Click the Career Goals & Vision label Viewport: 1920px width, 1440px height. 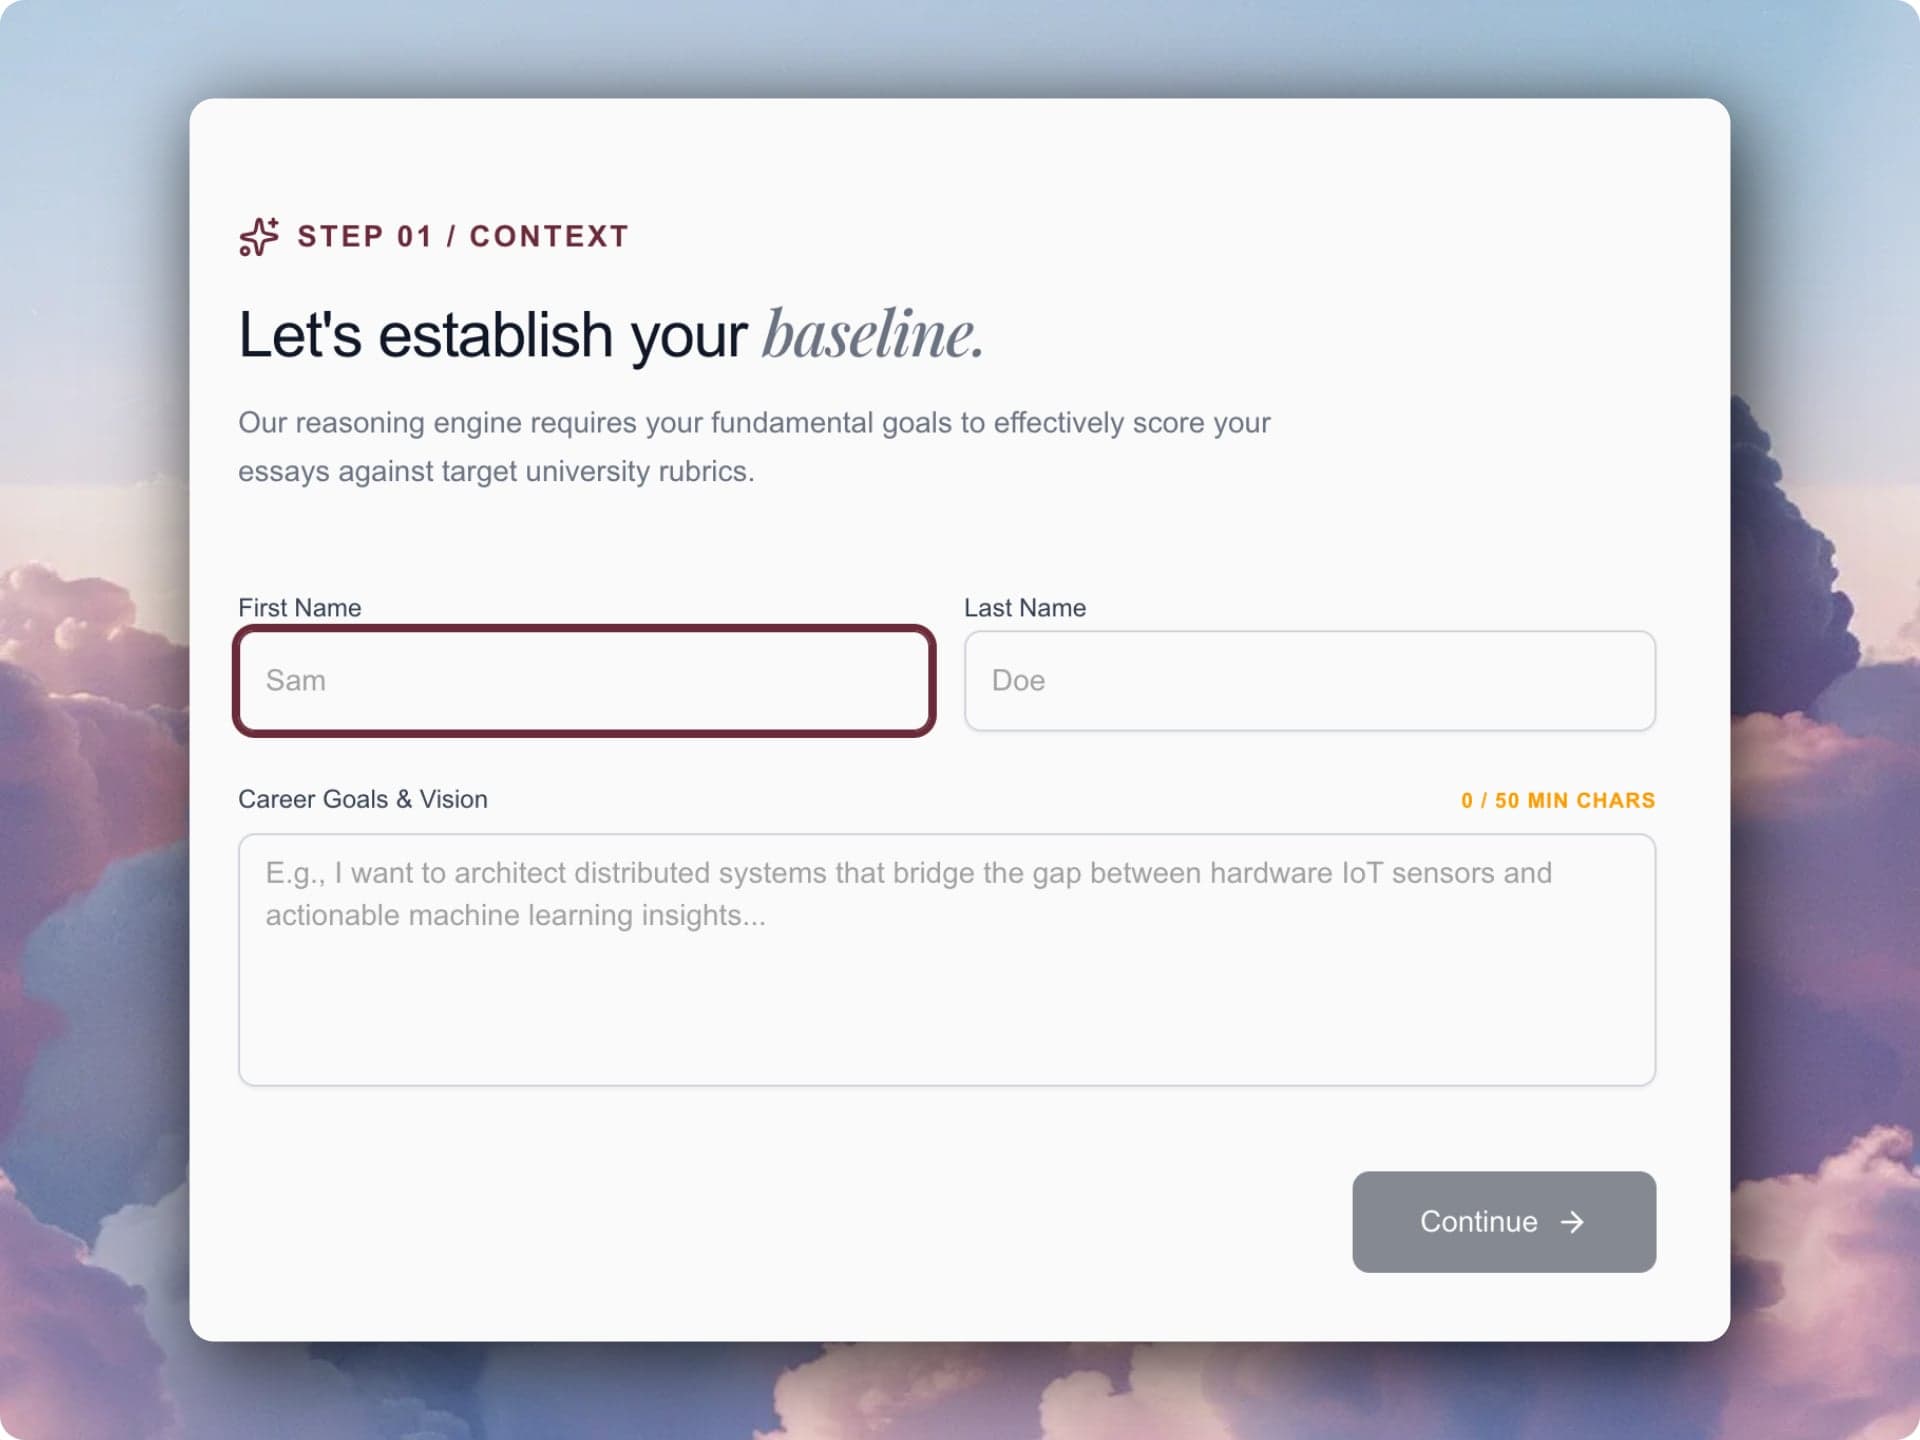click(x=362, y=799)
